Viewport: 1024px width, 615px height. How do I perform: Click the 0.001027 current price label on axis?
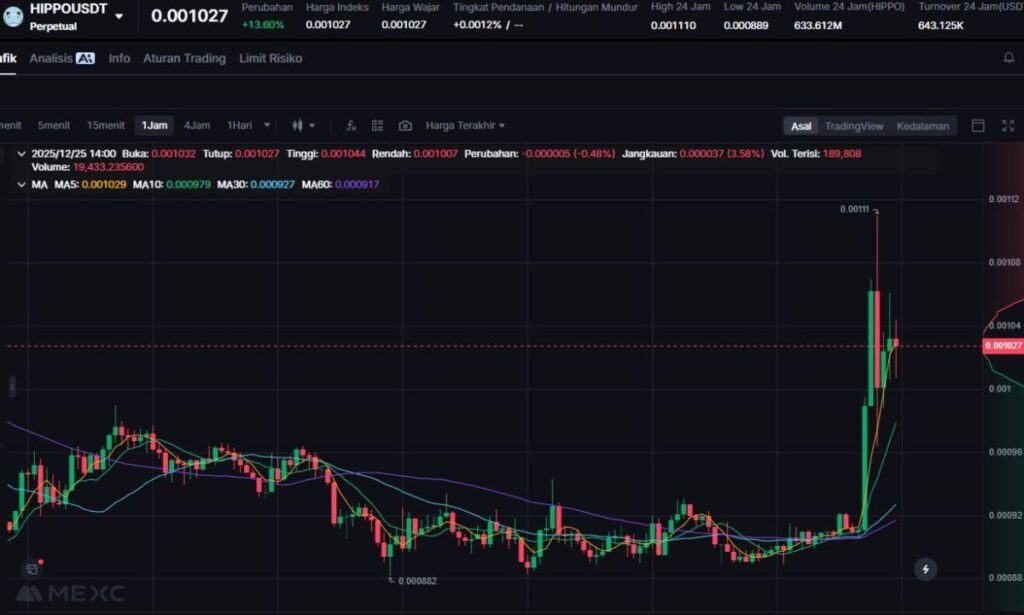pyautogui.click(x=1003, y=346)
